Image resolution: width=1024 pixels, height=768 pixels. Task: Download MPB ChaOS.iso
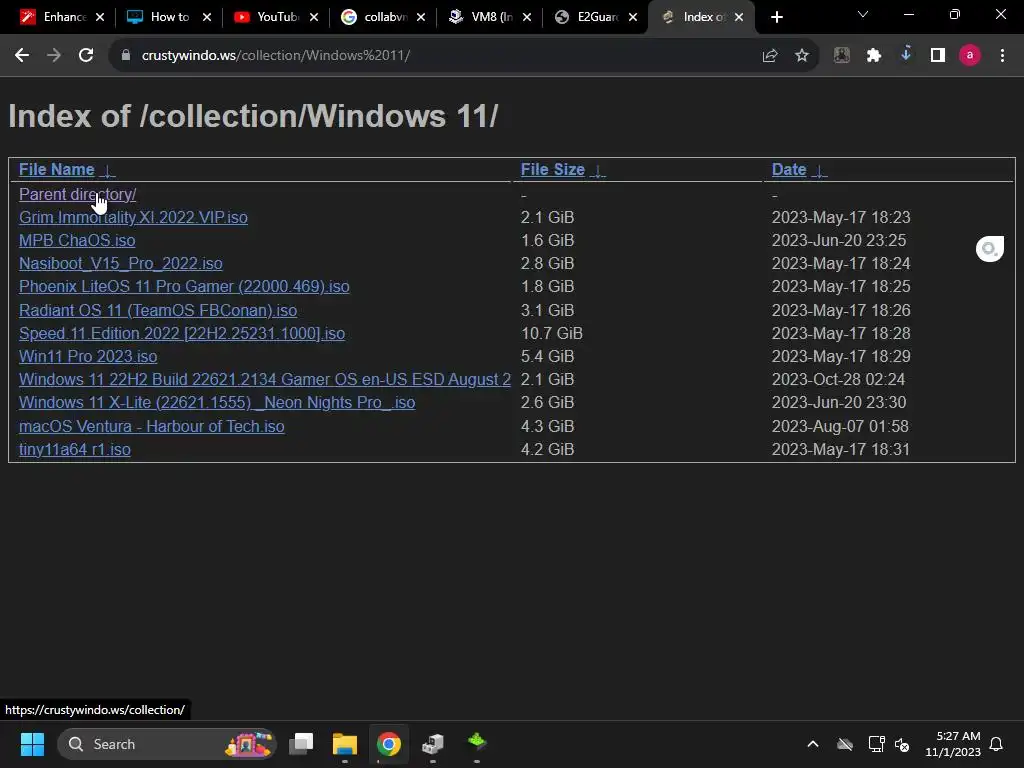point(77,240)
